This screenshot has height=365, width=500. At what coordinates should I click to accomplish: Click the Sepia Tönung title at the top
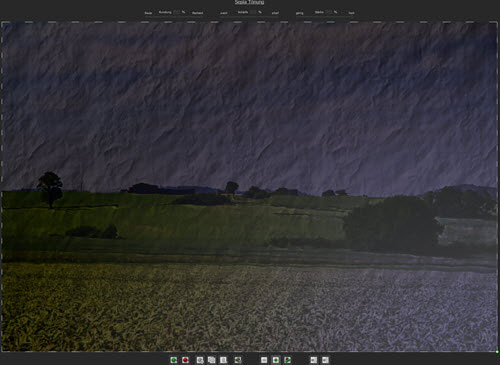249,2
